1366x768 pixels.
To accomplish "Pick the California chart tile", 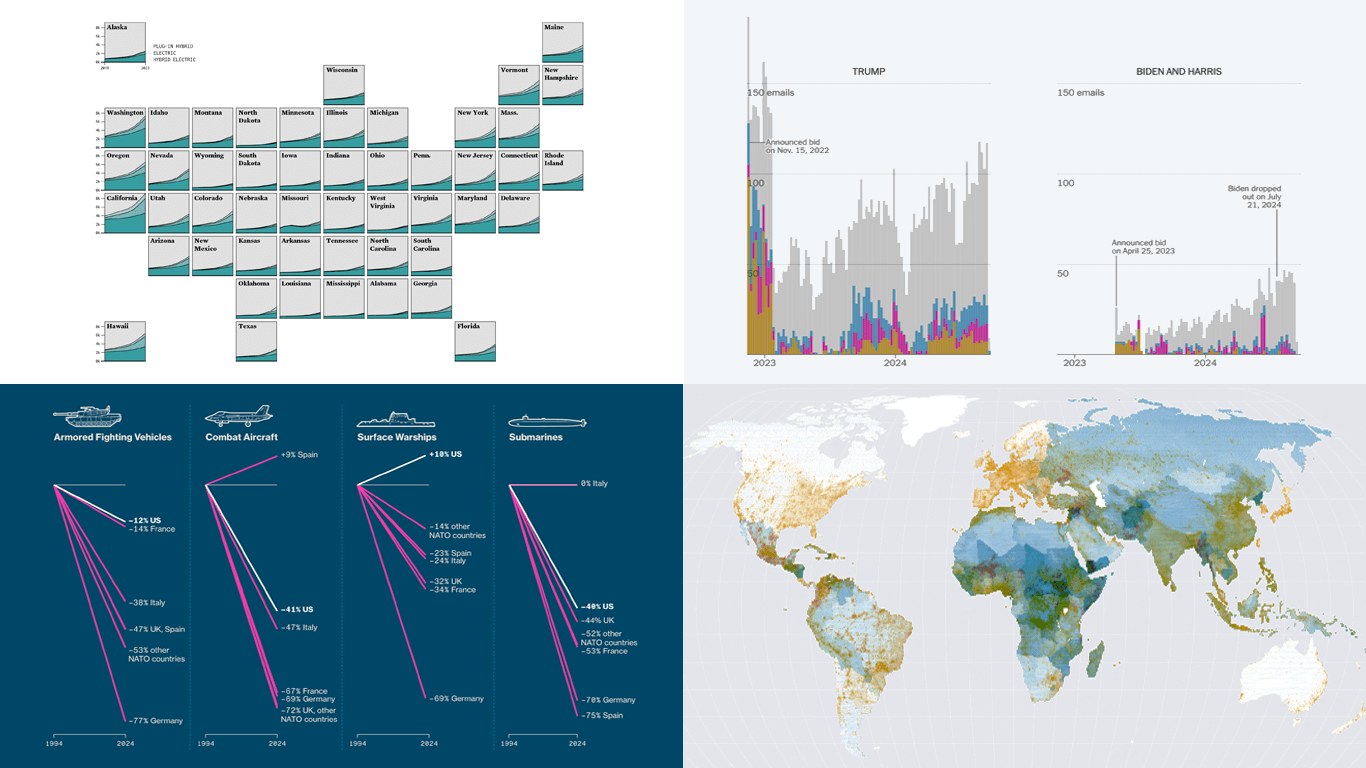I will click(x=125, y=213).
